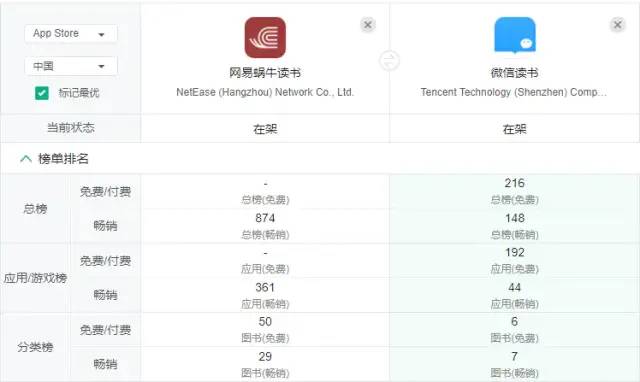Screen dimensions: 640x382
Task: Select the 分类榜 category label
Action: click(x=35, y=347)
